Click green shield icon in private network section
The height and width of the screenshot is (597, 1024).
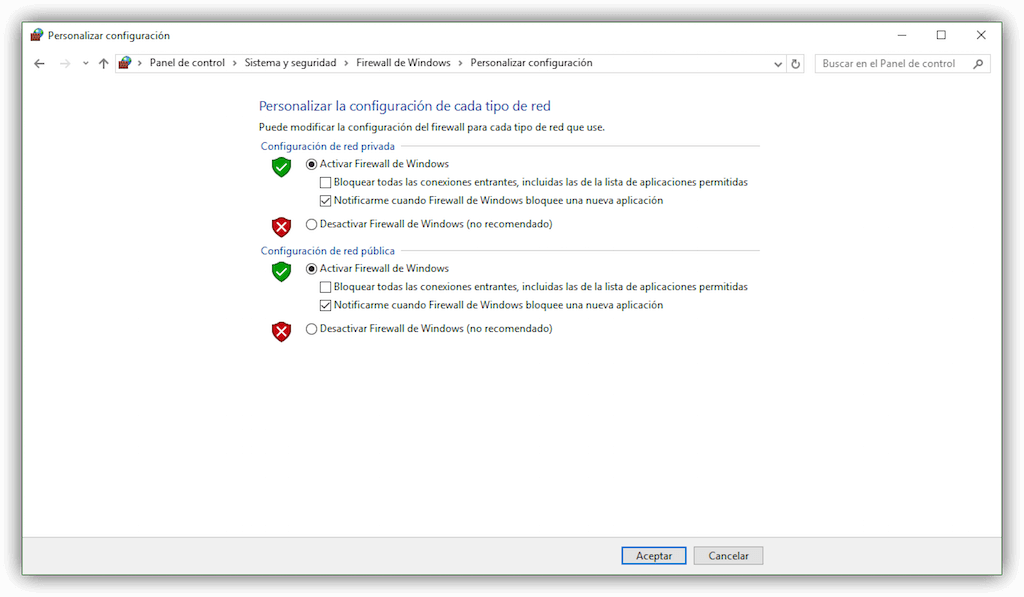tap(281, 167)
